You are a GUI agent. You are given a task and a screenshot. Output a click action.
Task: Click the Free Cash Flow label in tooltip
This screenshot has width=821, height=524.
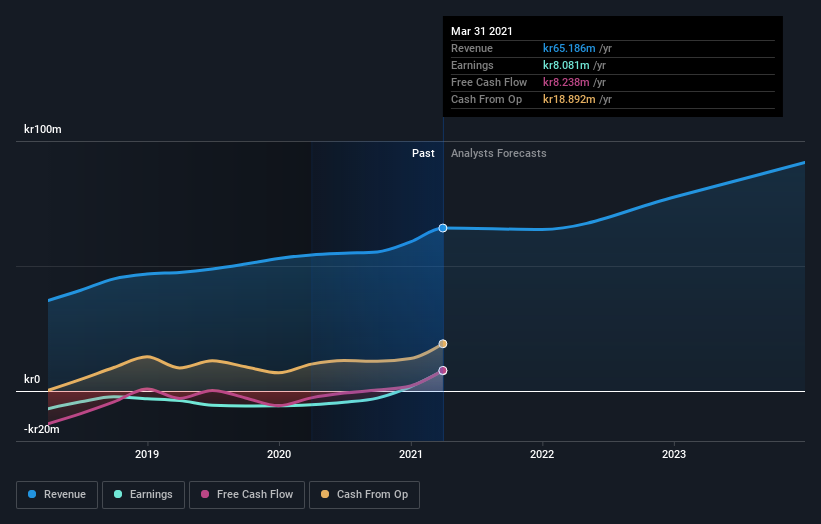489,82
